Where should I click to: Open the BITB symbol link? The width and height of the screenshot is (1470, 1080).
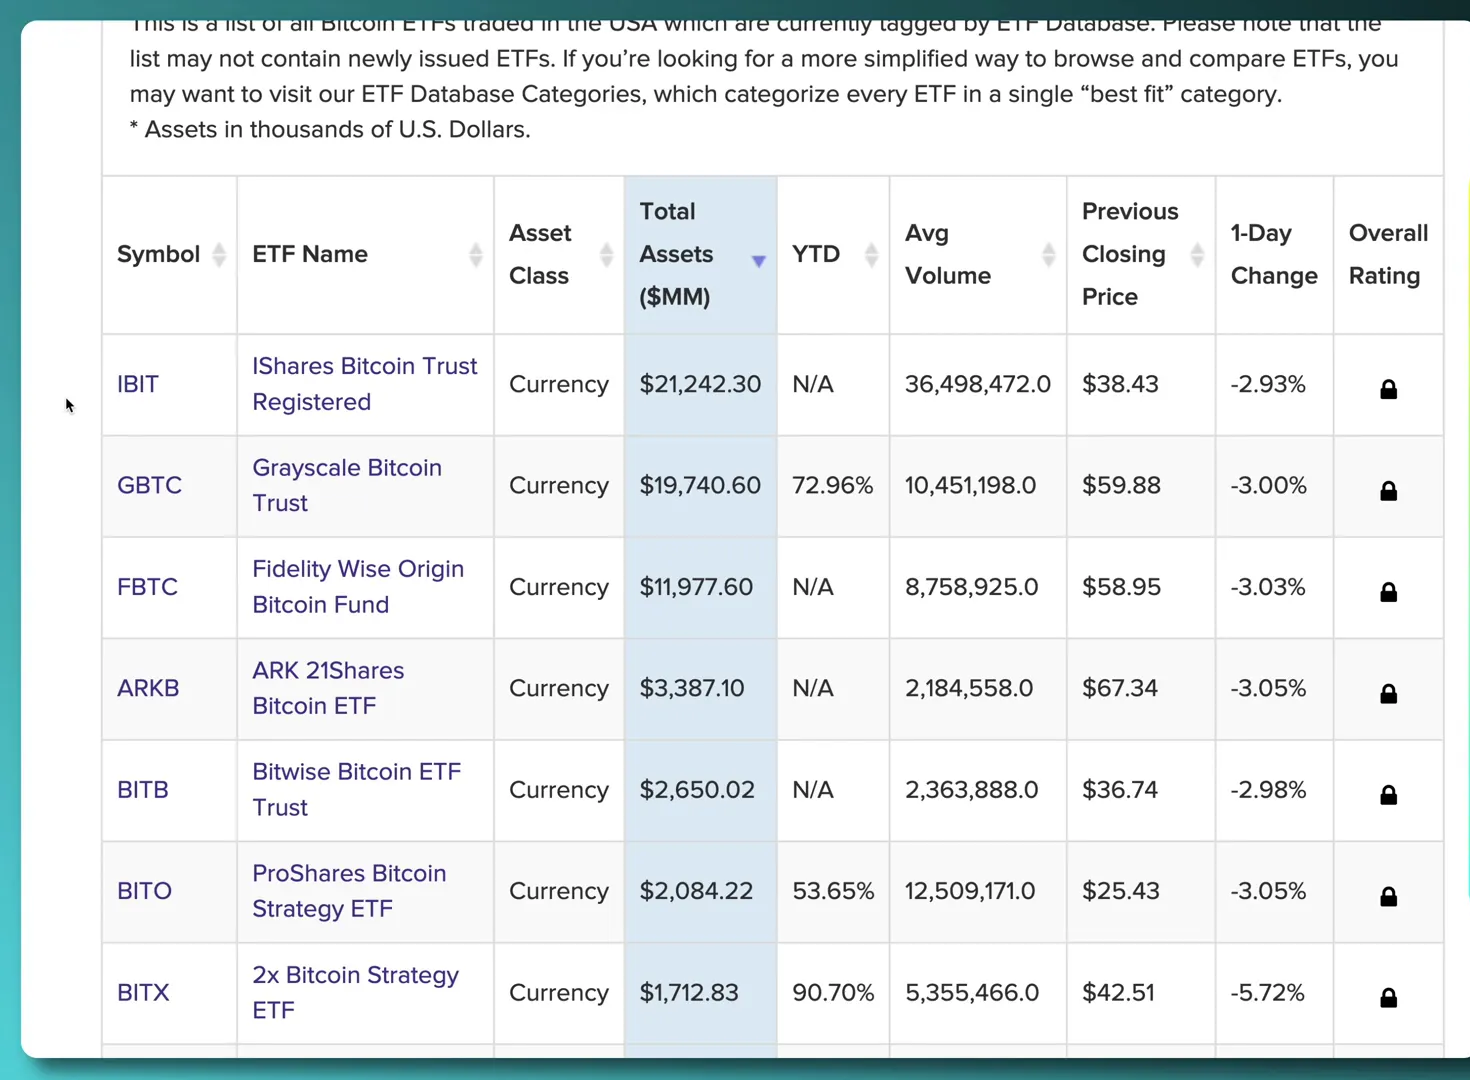(x=143, y=790)
